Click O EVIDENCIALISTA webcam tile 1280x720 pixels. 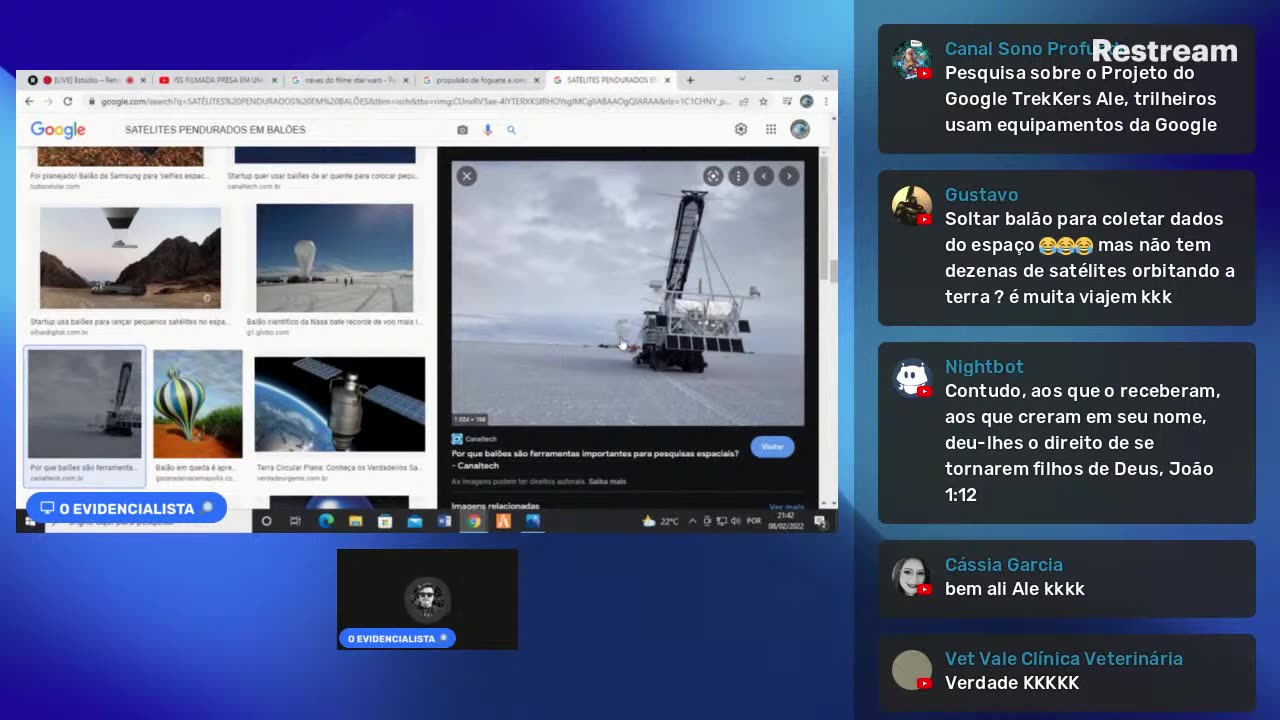point(427,599)
